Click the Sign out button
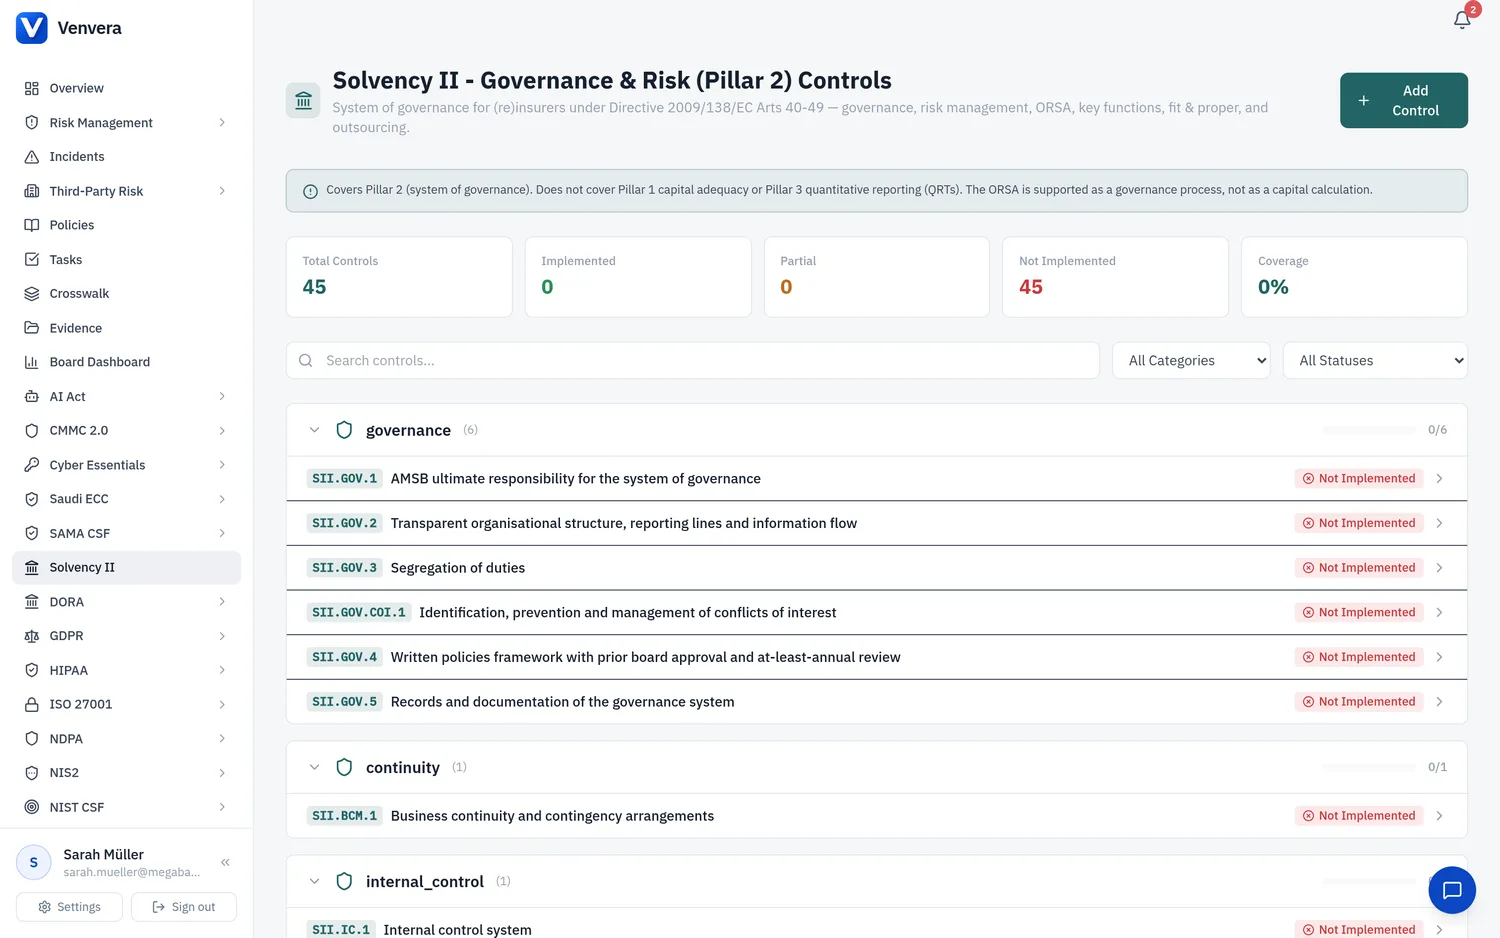Viewport: 1500px width, 938px height. click(184, 907)
